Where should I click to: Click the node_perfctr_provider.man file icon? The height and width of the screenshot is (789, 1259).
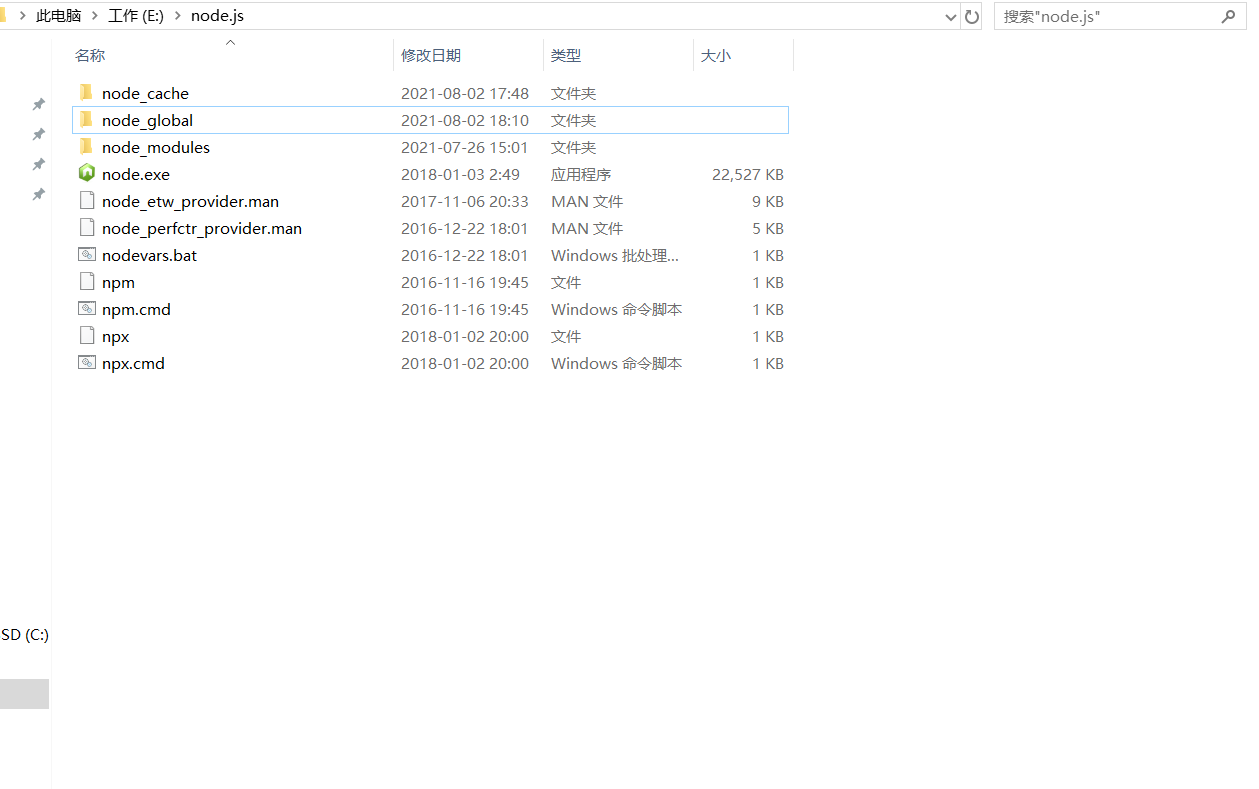click(86, 228)
